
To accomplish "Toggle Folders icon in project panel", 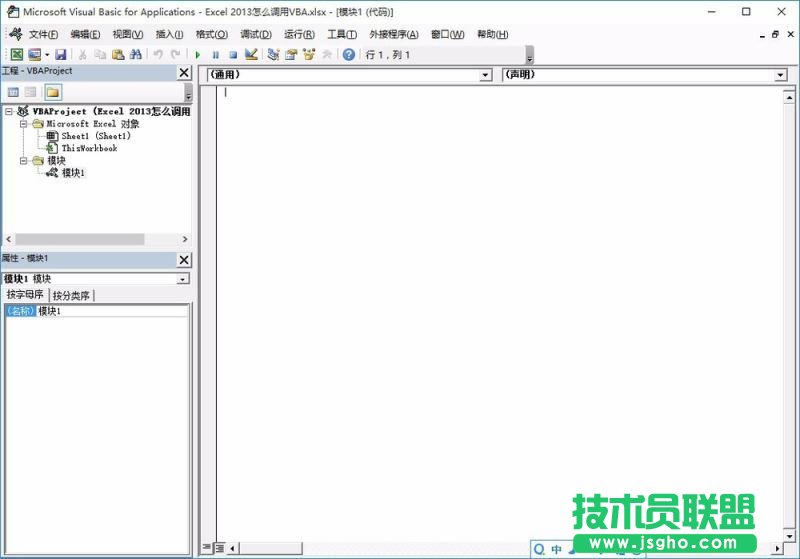I will (x=53, y=92).
